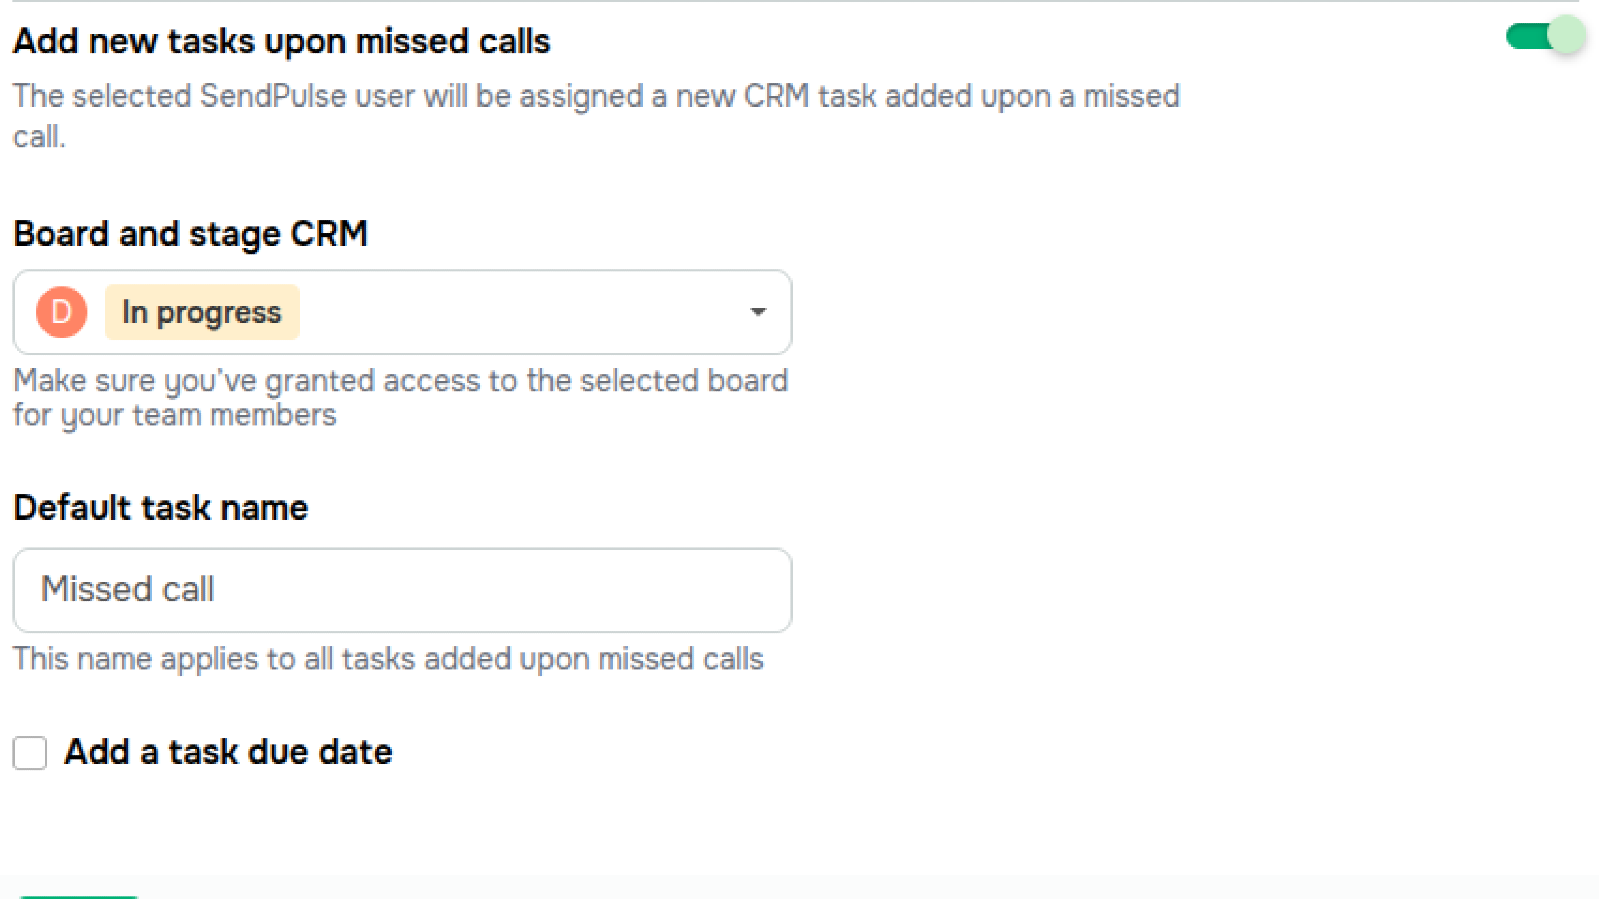The height and width of the screenshot is (899, 1599).
Task: Click the green knob of the missed calls switch
Action: coord(1566,37)
